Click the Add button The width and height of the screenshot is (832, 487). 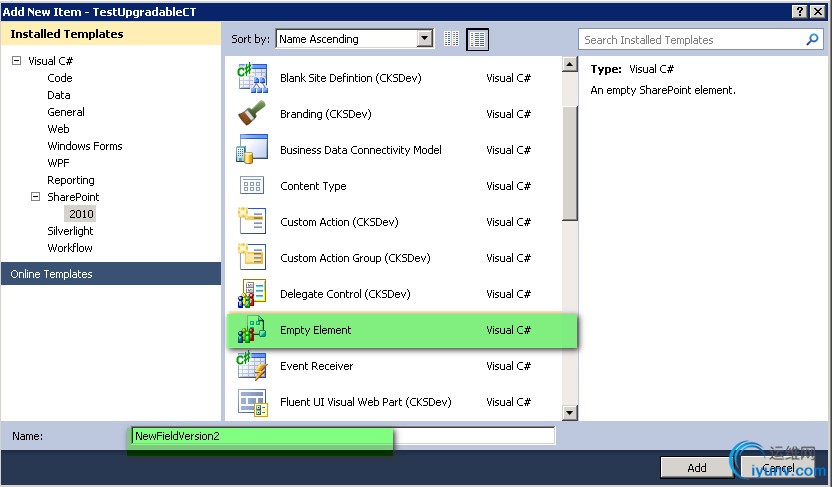697,467
